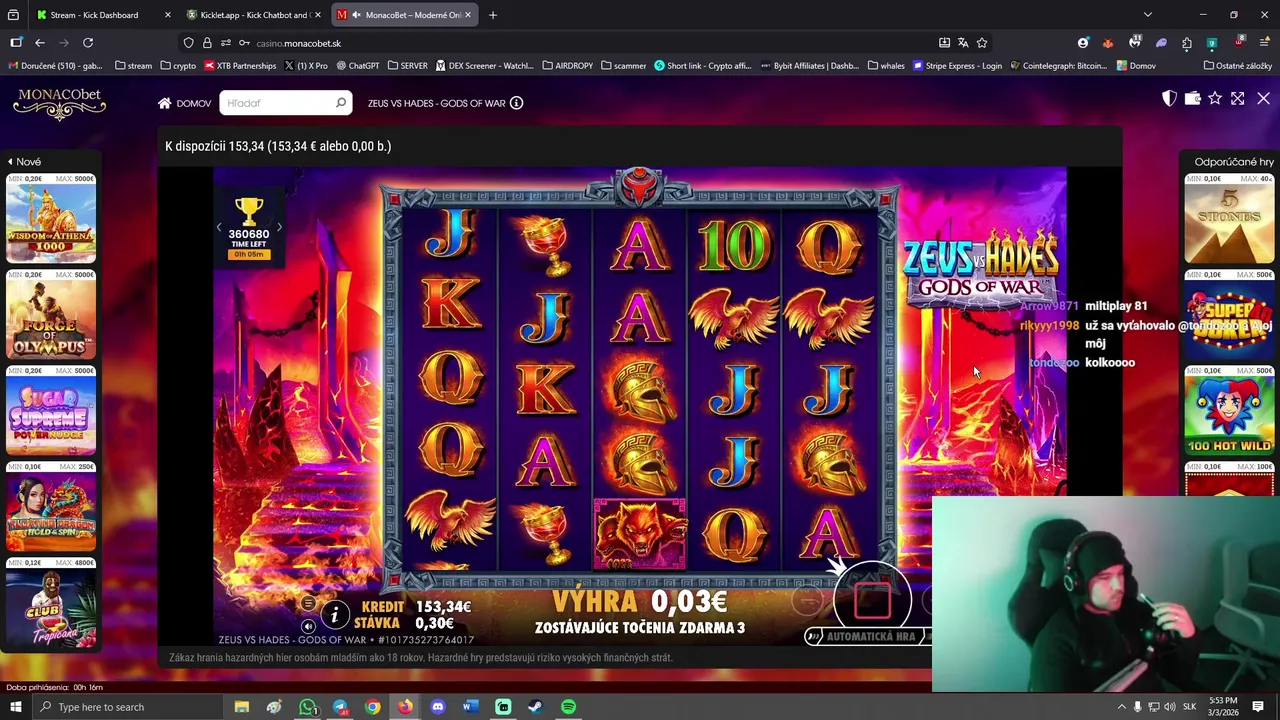
Task: Open the SERVER bookmarks folder
Action: 407,66
